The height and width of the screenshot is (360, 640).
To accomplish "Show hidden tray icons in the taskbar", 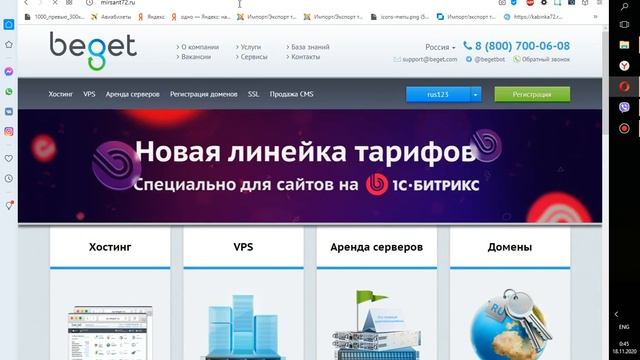I will pos(616,314).
